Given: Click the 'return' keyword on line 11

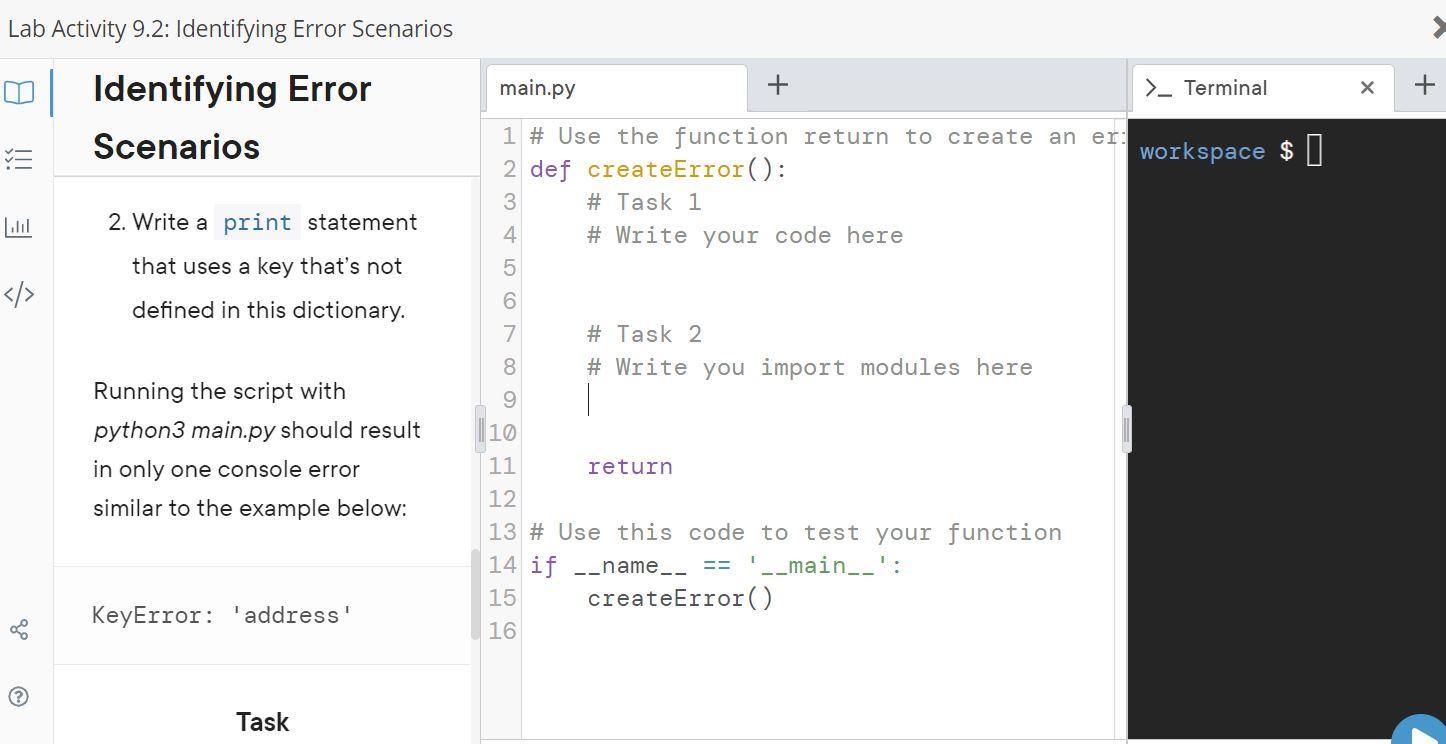Looking at the screenshot, I should click(630, 466).
